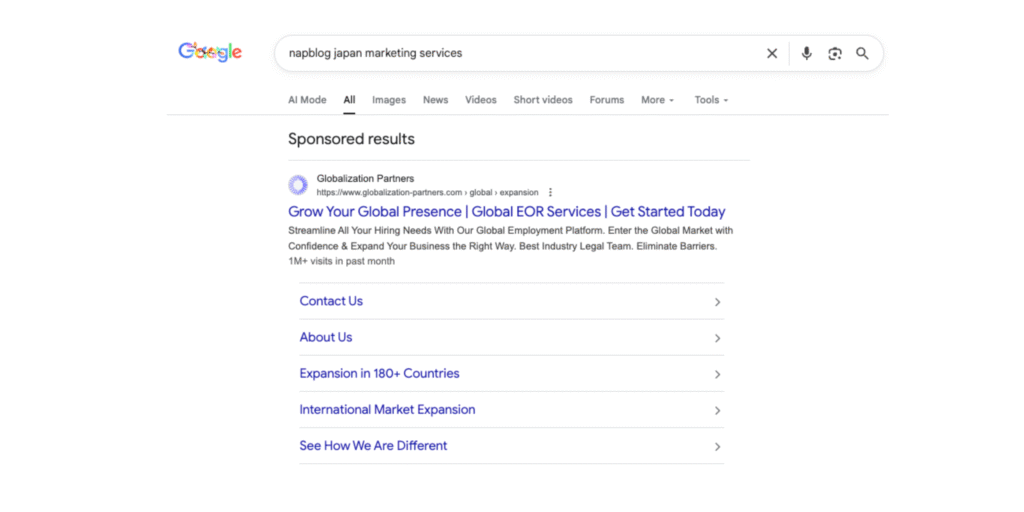The height and width of the screenshot is (512, 1024).
Task: Switch to Images tab
Action: (x=389, y=100)
